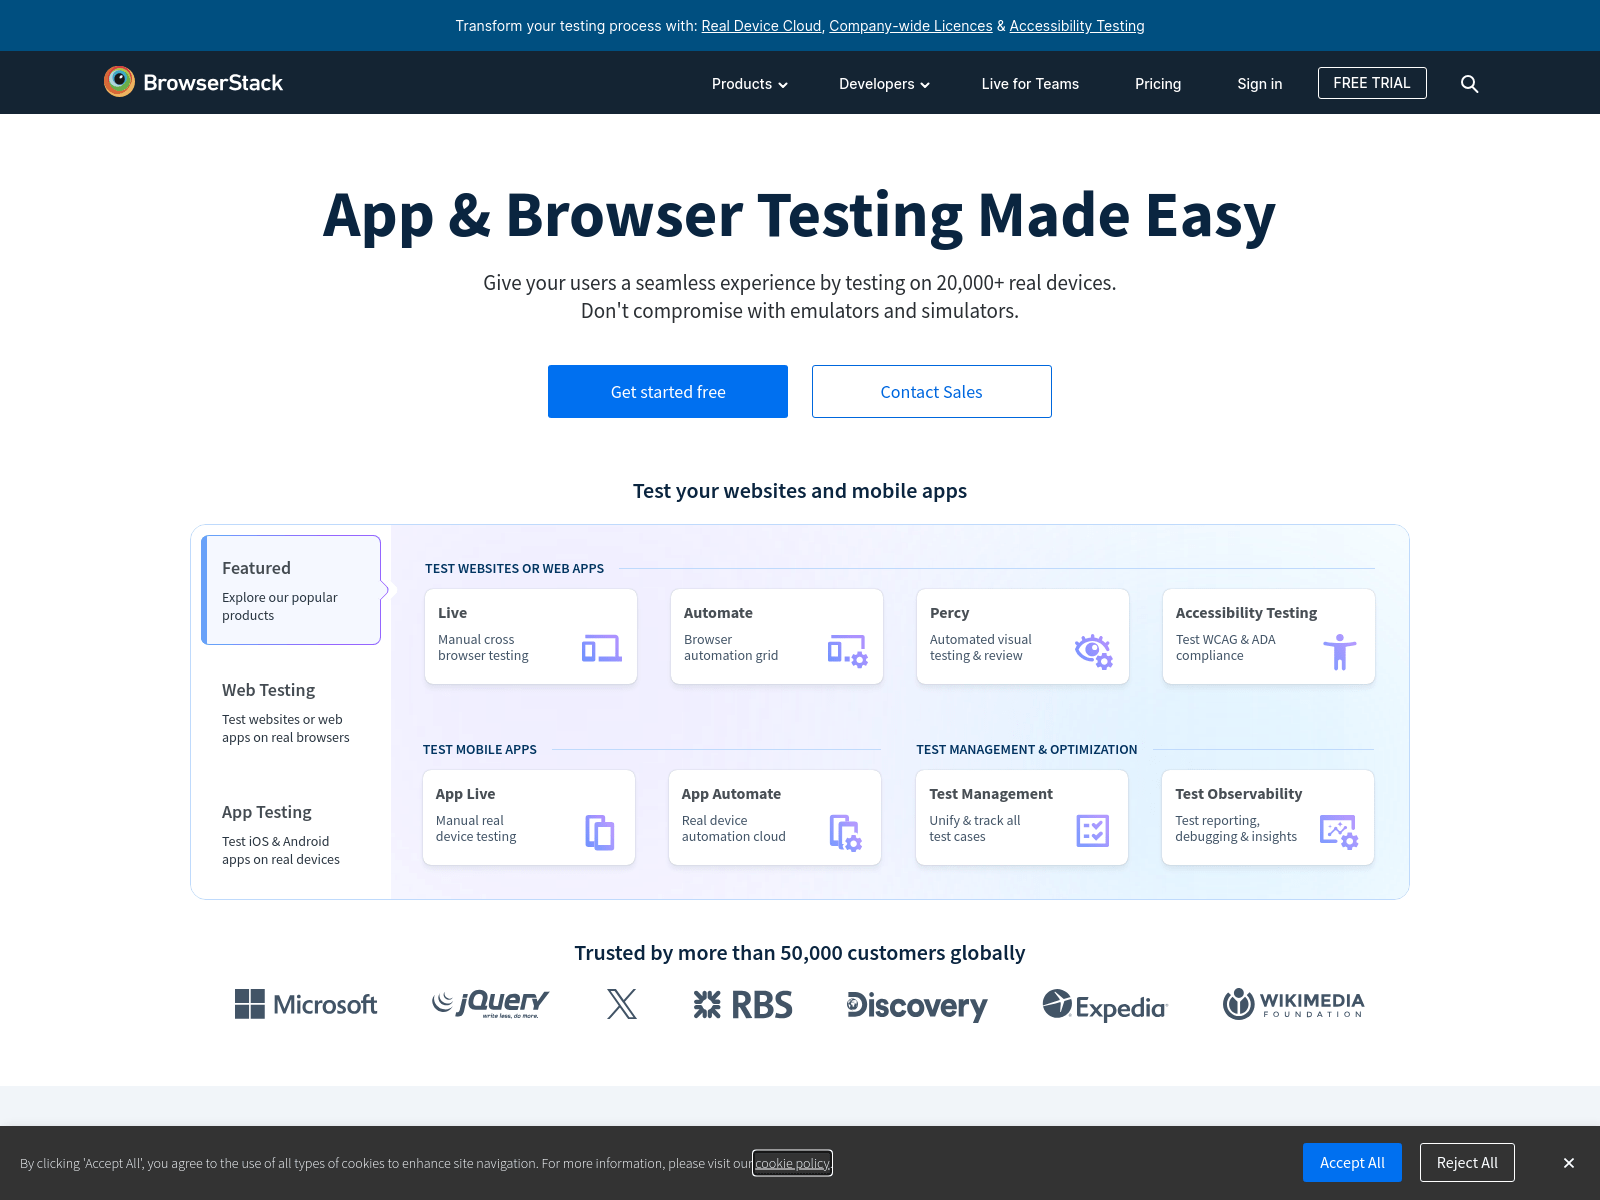Click the App Automate phone-gear icon
The height and width of the screenshot is (1200, 1600).
845,832
